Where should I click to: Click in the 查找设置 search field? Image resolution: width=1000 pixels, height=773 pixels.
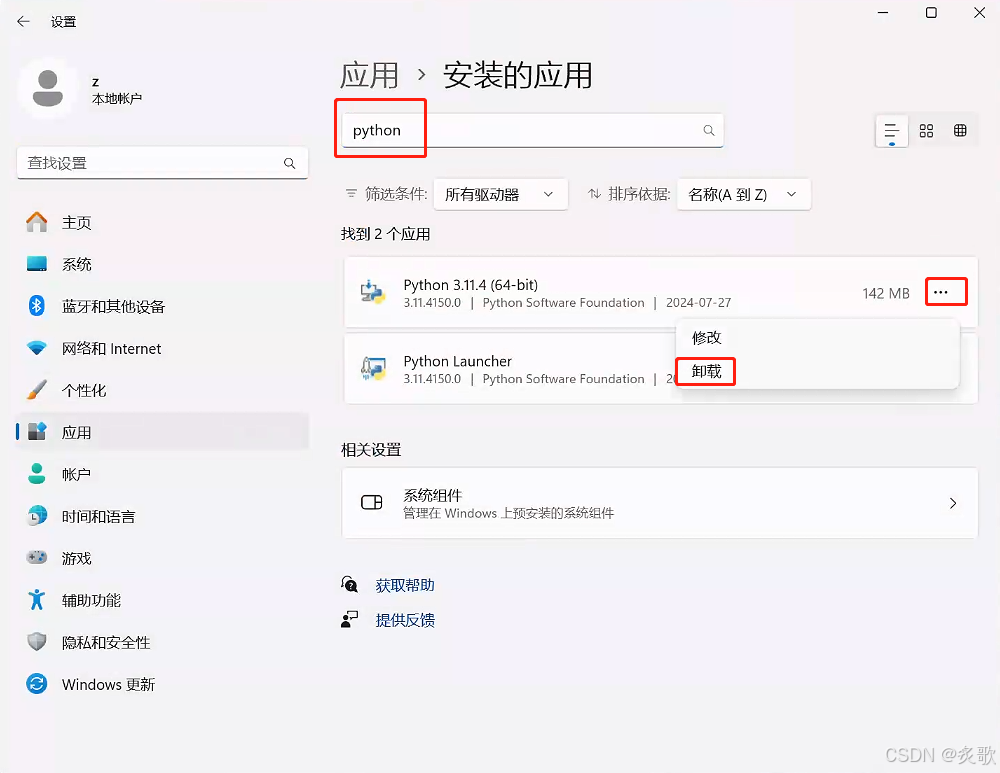click(163, 163)
